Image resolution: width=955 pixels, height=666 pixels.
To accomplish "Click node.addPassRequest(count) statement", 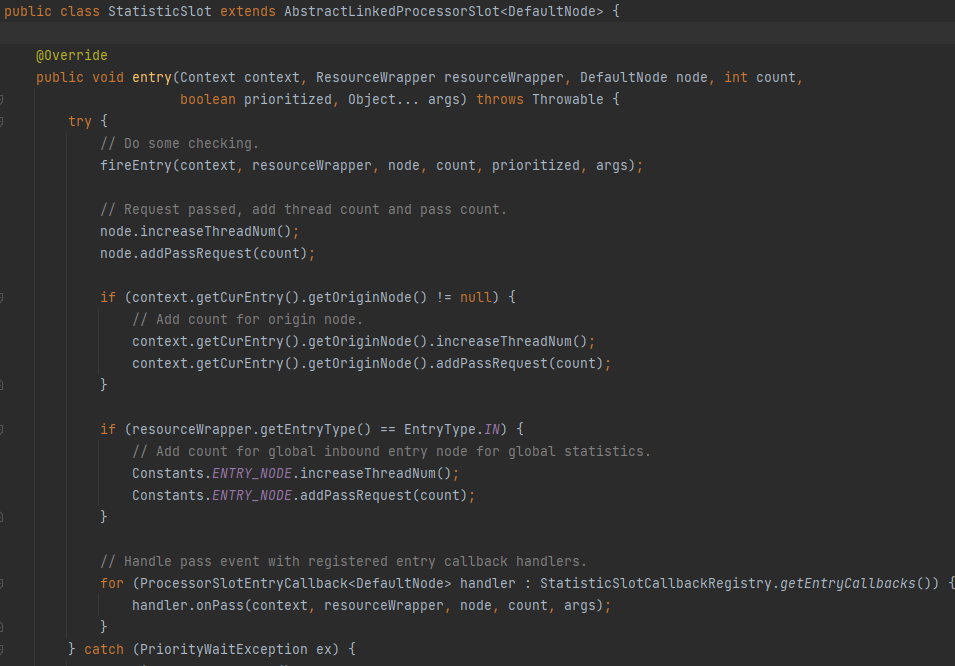I will click(207, 253).
